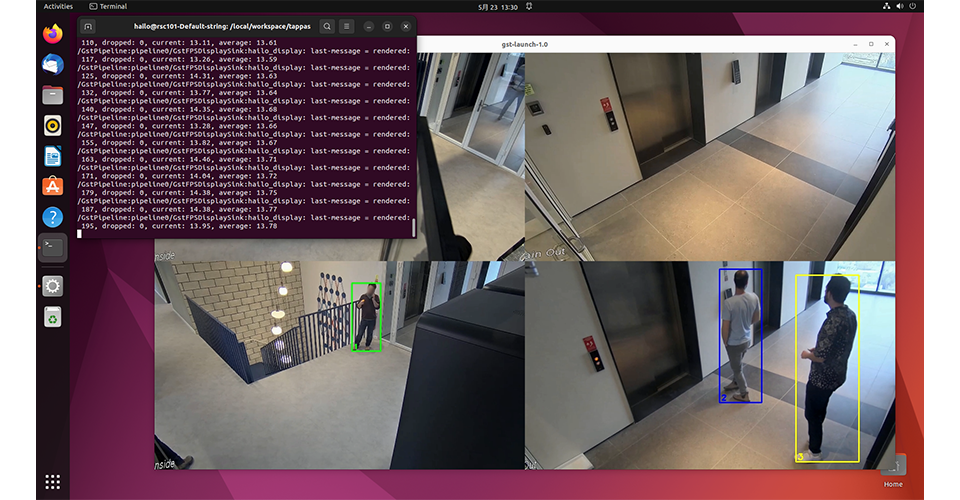This screenshot has height=500, width=960.
Task: Click the new tab icon in terminal
Action: point(88,26)
